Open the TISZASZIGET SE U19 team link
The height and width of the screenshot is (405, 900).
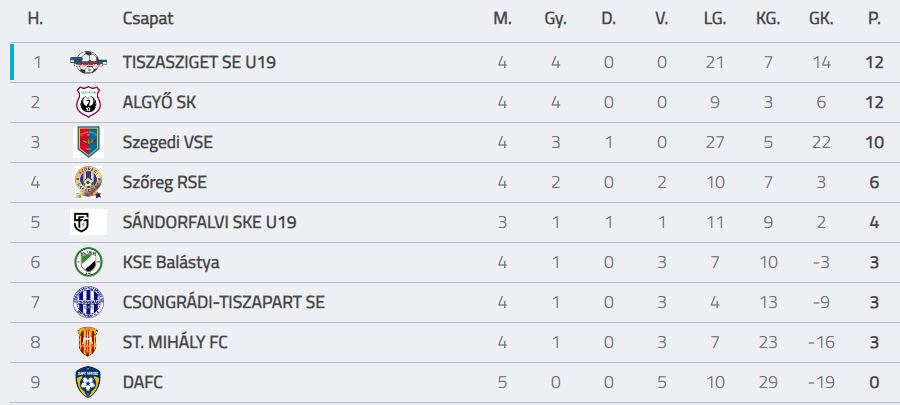click(199, 62)
